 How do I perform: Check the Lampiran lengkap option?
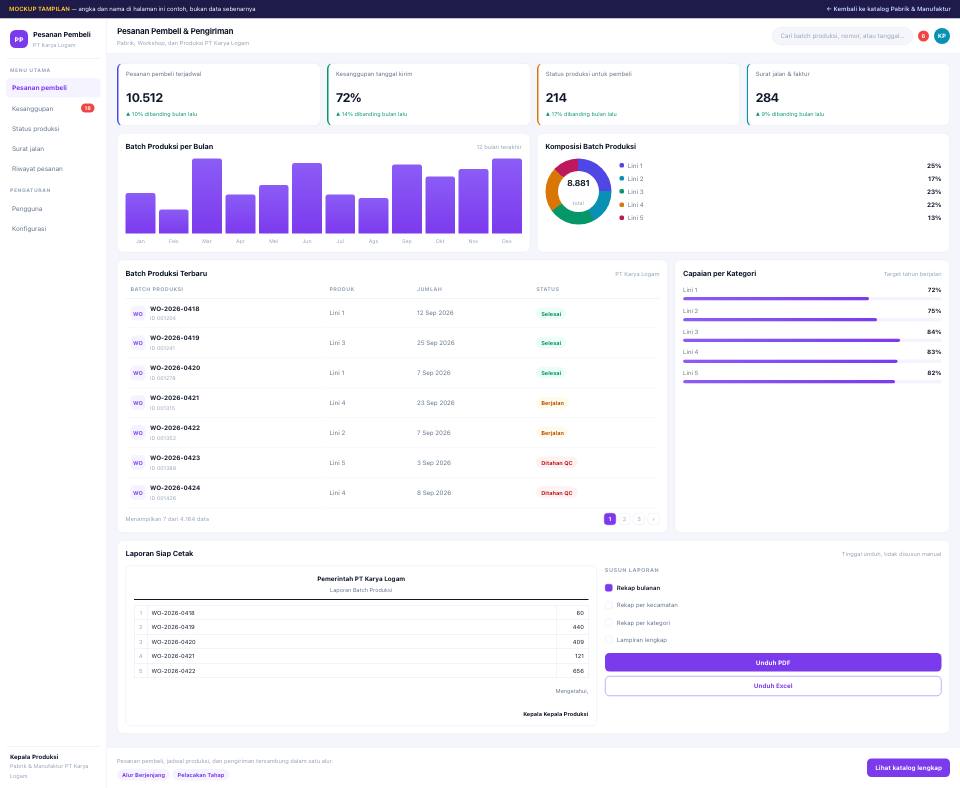tap(609, 640)
